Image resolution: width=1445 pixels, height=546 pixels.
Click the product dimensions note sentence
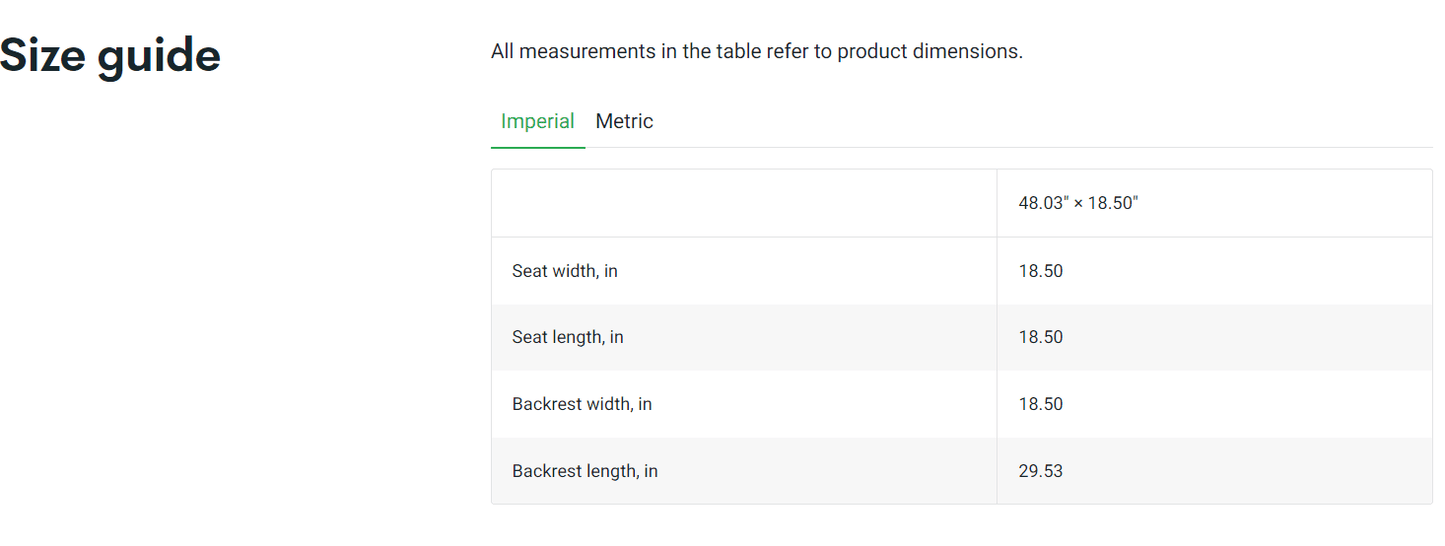[756, 52]
